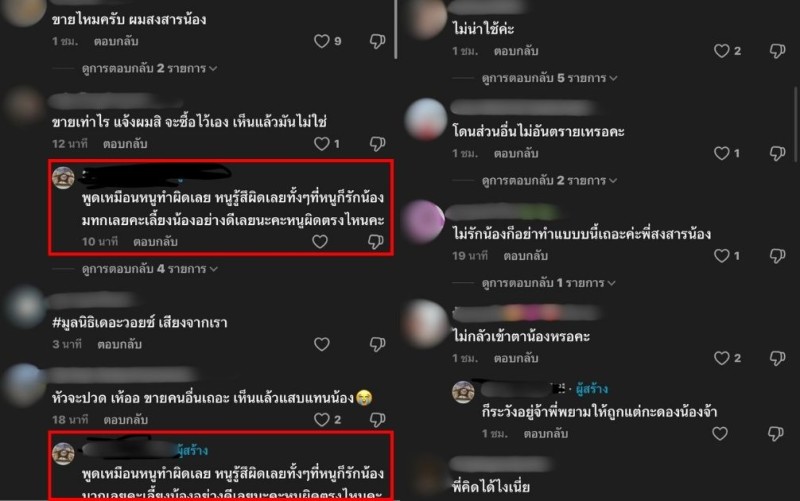Viewport: 800px width, 501px height.
Task: Like the 'ไม่น่าใช้ค่ะ' comment
Action: [x=721, y=51]
